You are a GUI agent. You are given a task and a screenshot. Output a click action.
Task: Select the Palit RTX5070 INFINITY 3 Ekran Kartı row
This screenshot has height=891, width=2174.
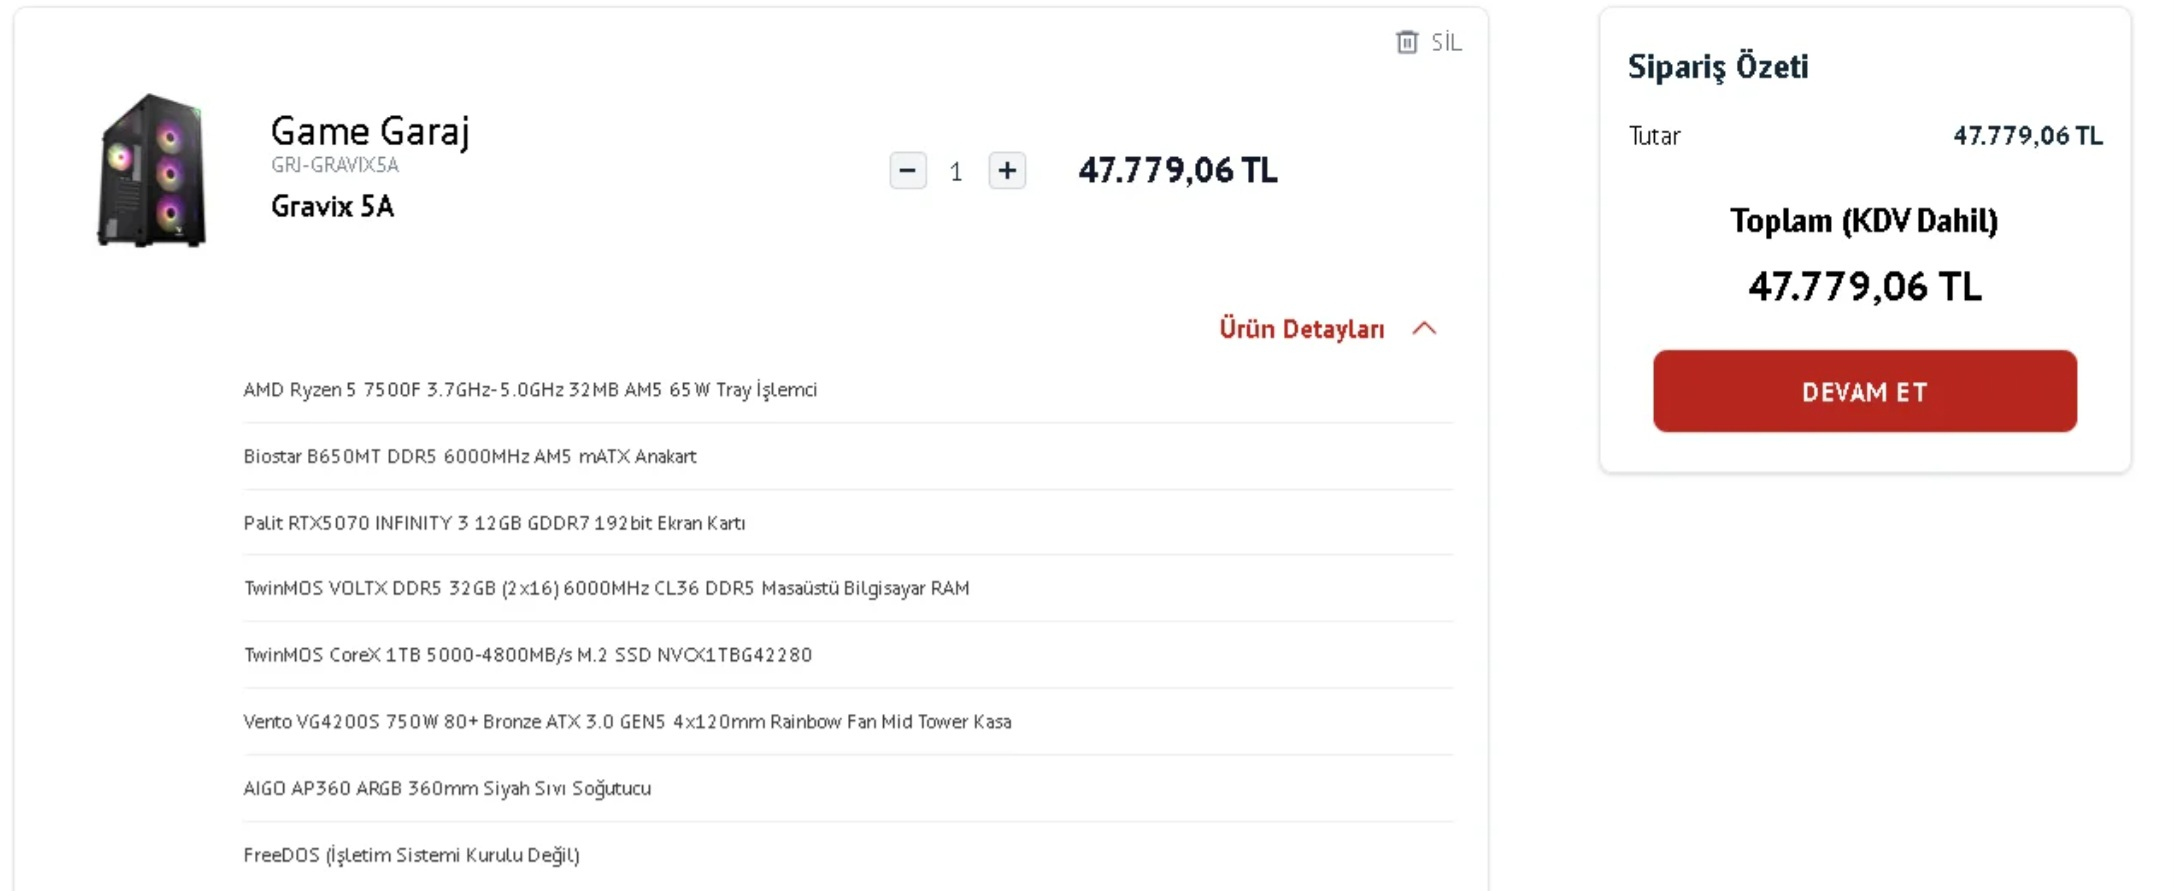pos(848,522)
